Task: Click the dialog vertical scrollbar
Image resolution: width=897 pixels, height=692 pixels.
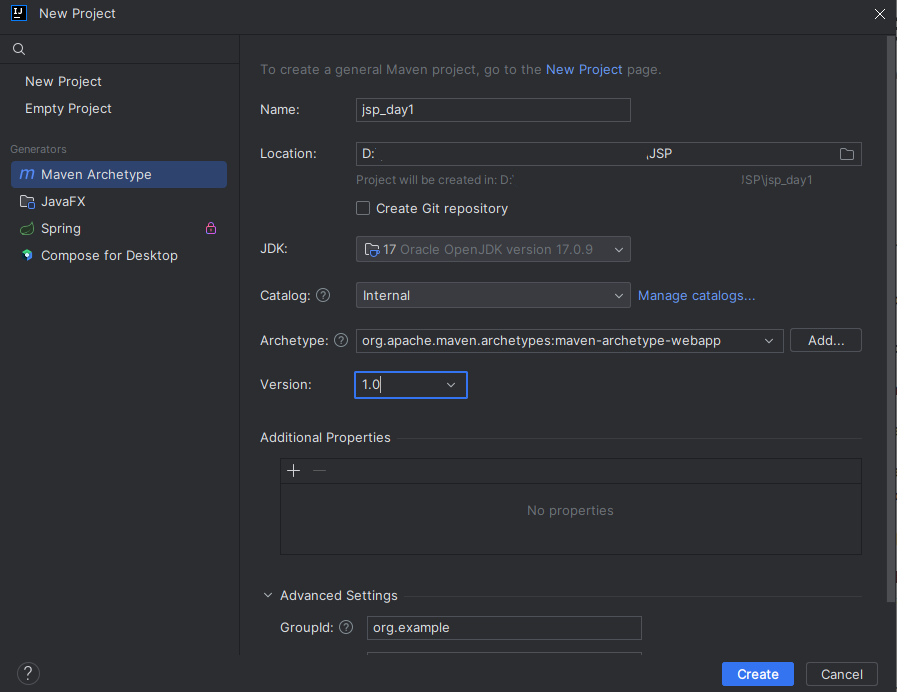Action: pyautogui.click(x=891, y=319)
